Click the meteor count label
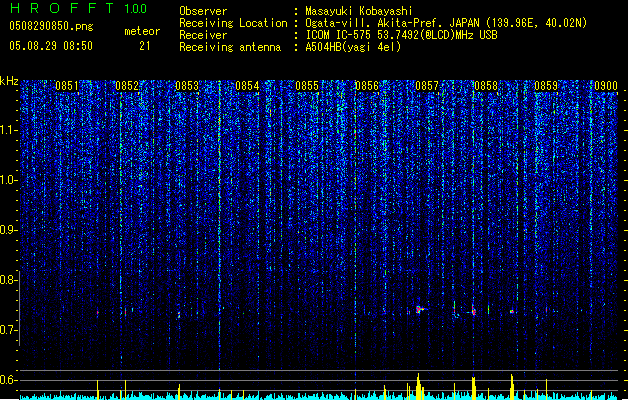This screenshot has height=400, width=629. 142,31
